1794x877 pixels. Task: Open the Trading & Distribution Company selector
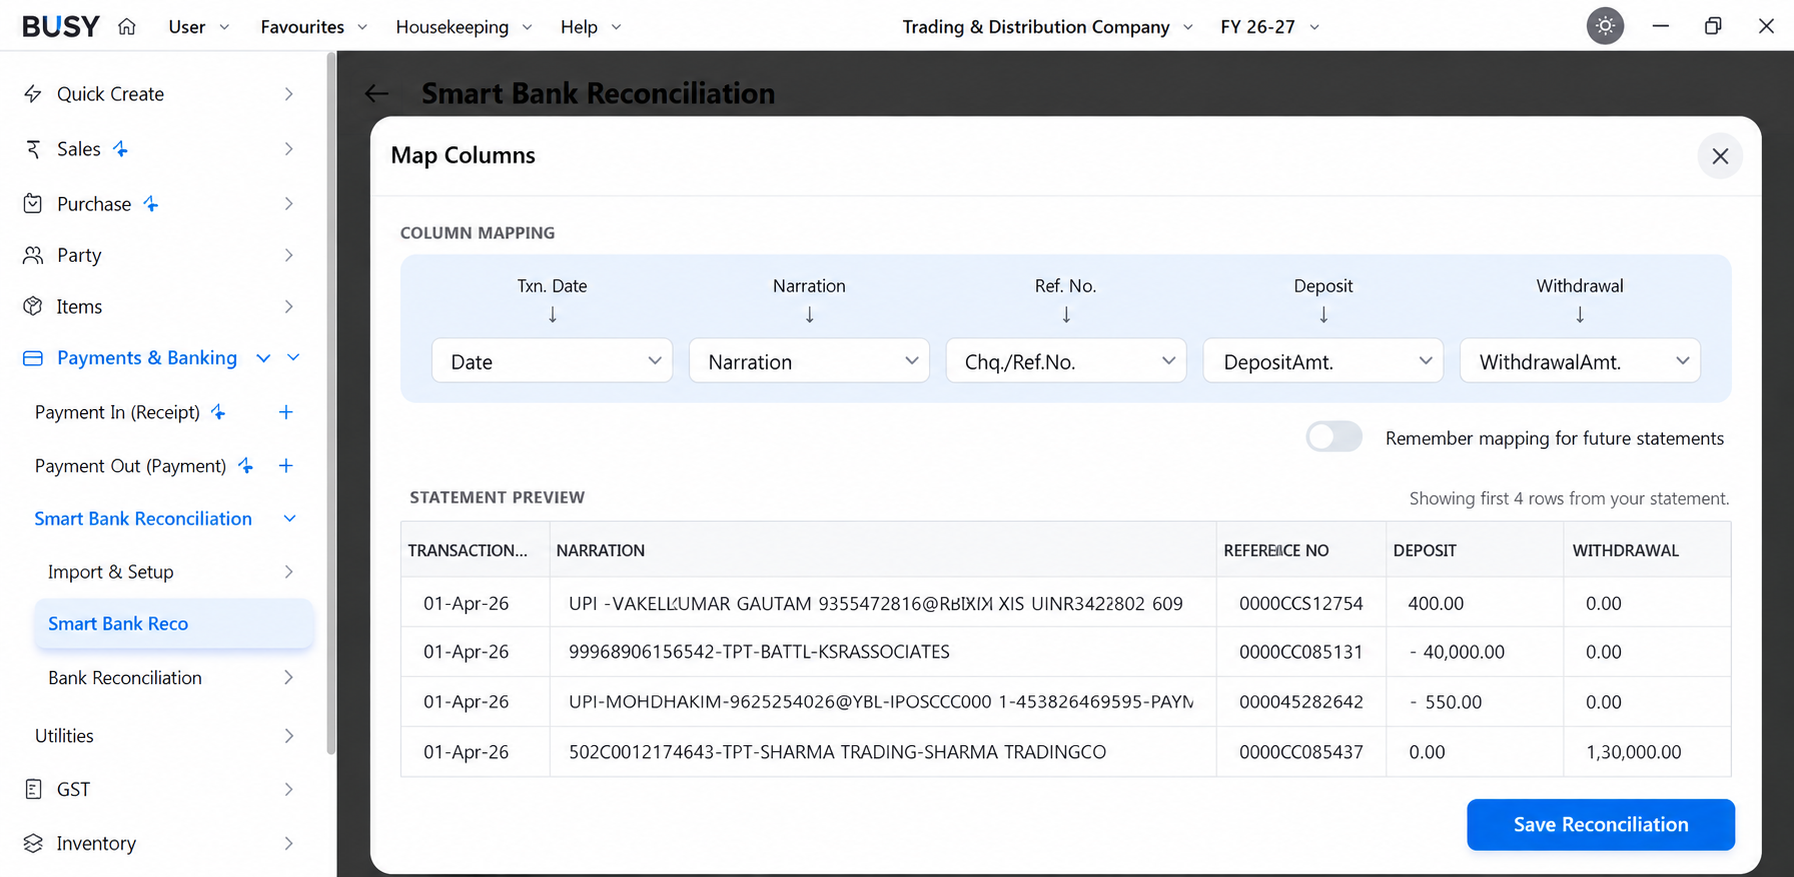coord(1047,27)
